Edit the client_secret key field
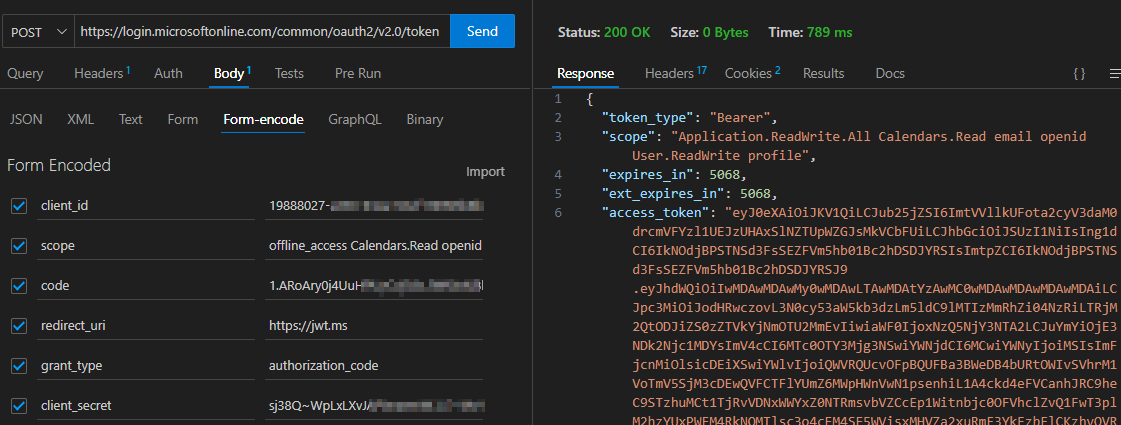The width and height of the screenshot is (1121, 425). (145, 406)
